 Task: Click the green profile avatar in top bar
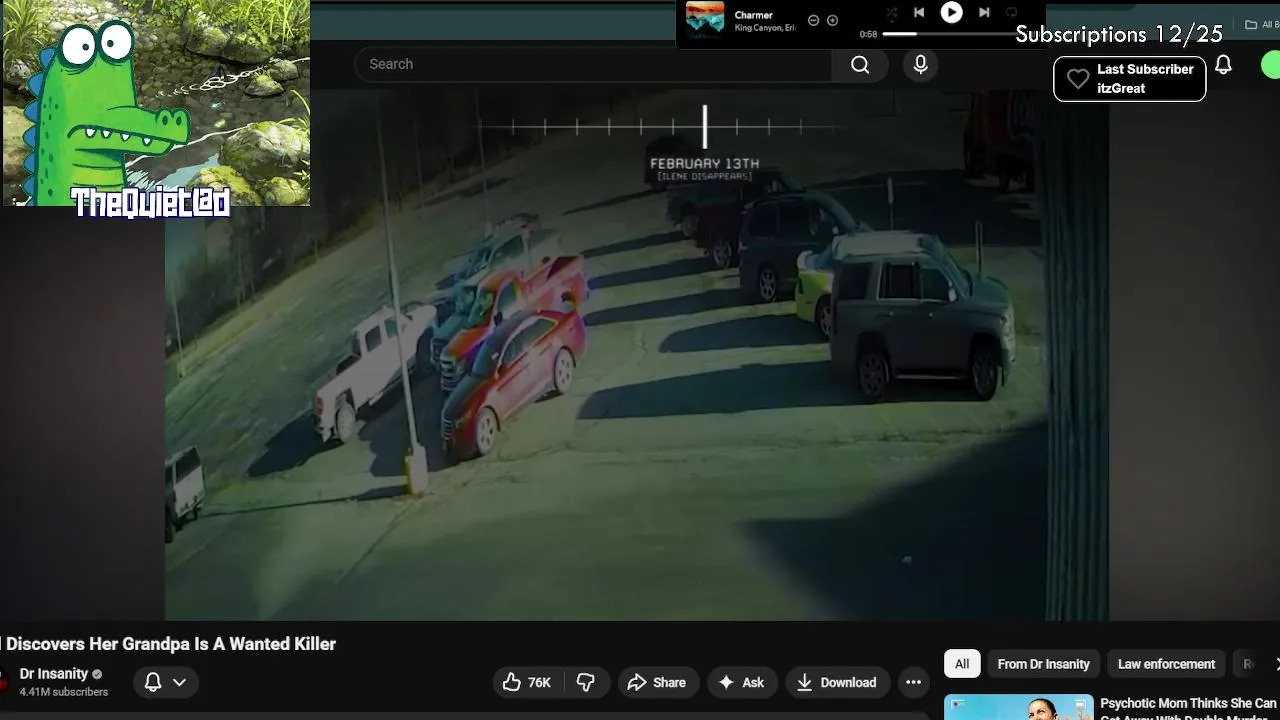point(1271,65)
